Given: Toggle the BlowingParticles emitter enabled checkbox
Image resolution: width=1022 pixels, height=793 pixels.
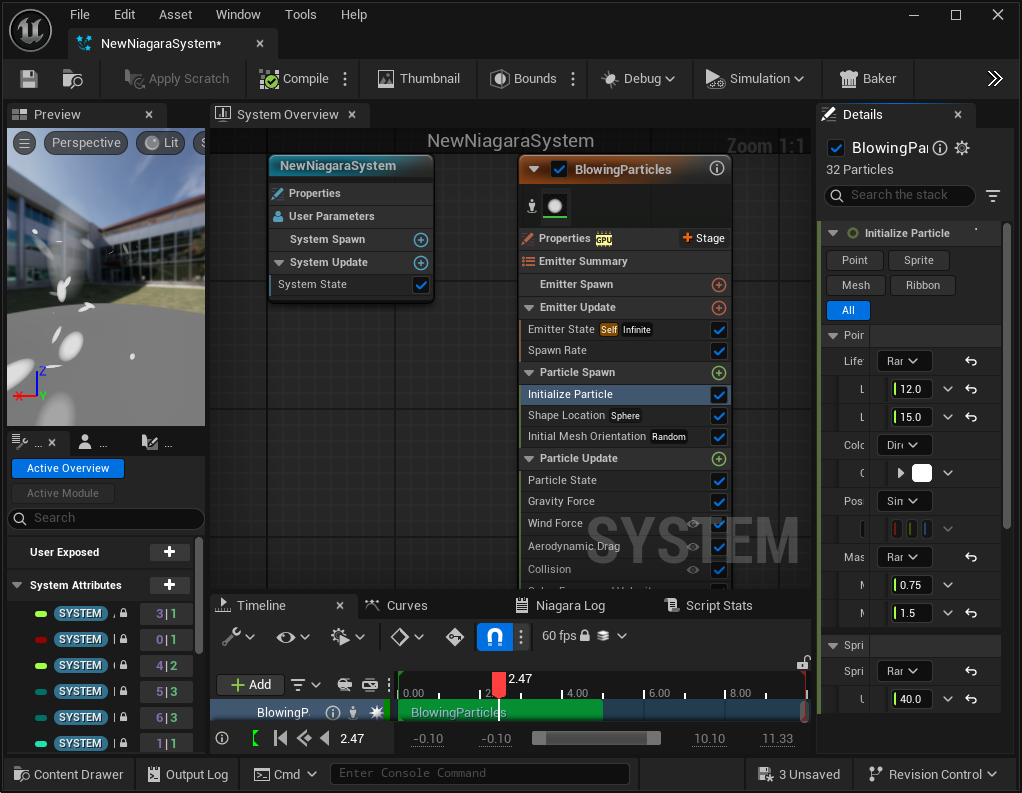Looking at the screenshot, I should coord(559,169).
